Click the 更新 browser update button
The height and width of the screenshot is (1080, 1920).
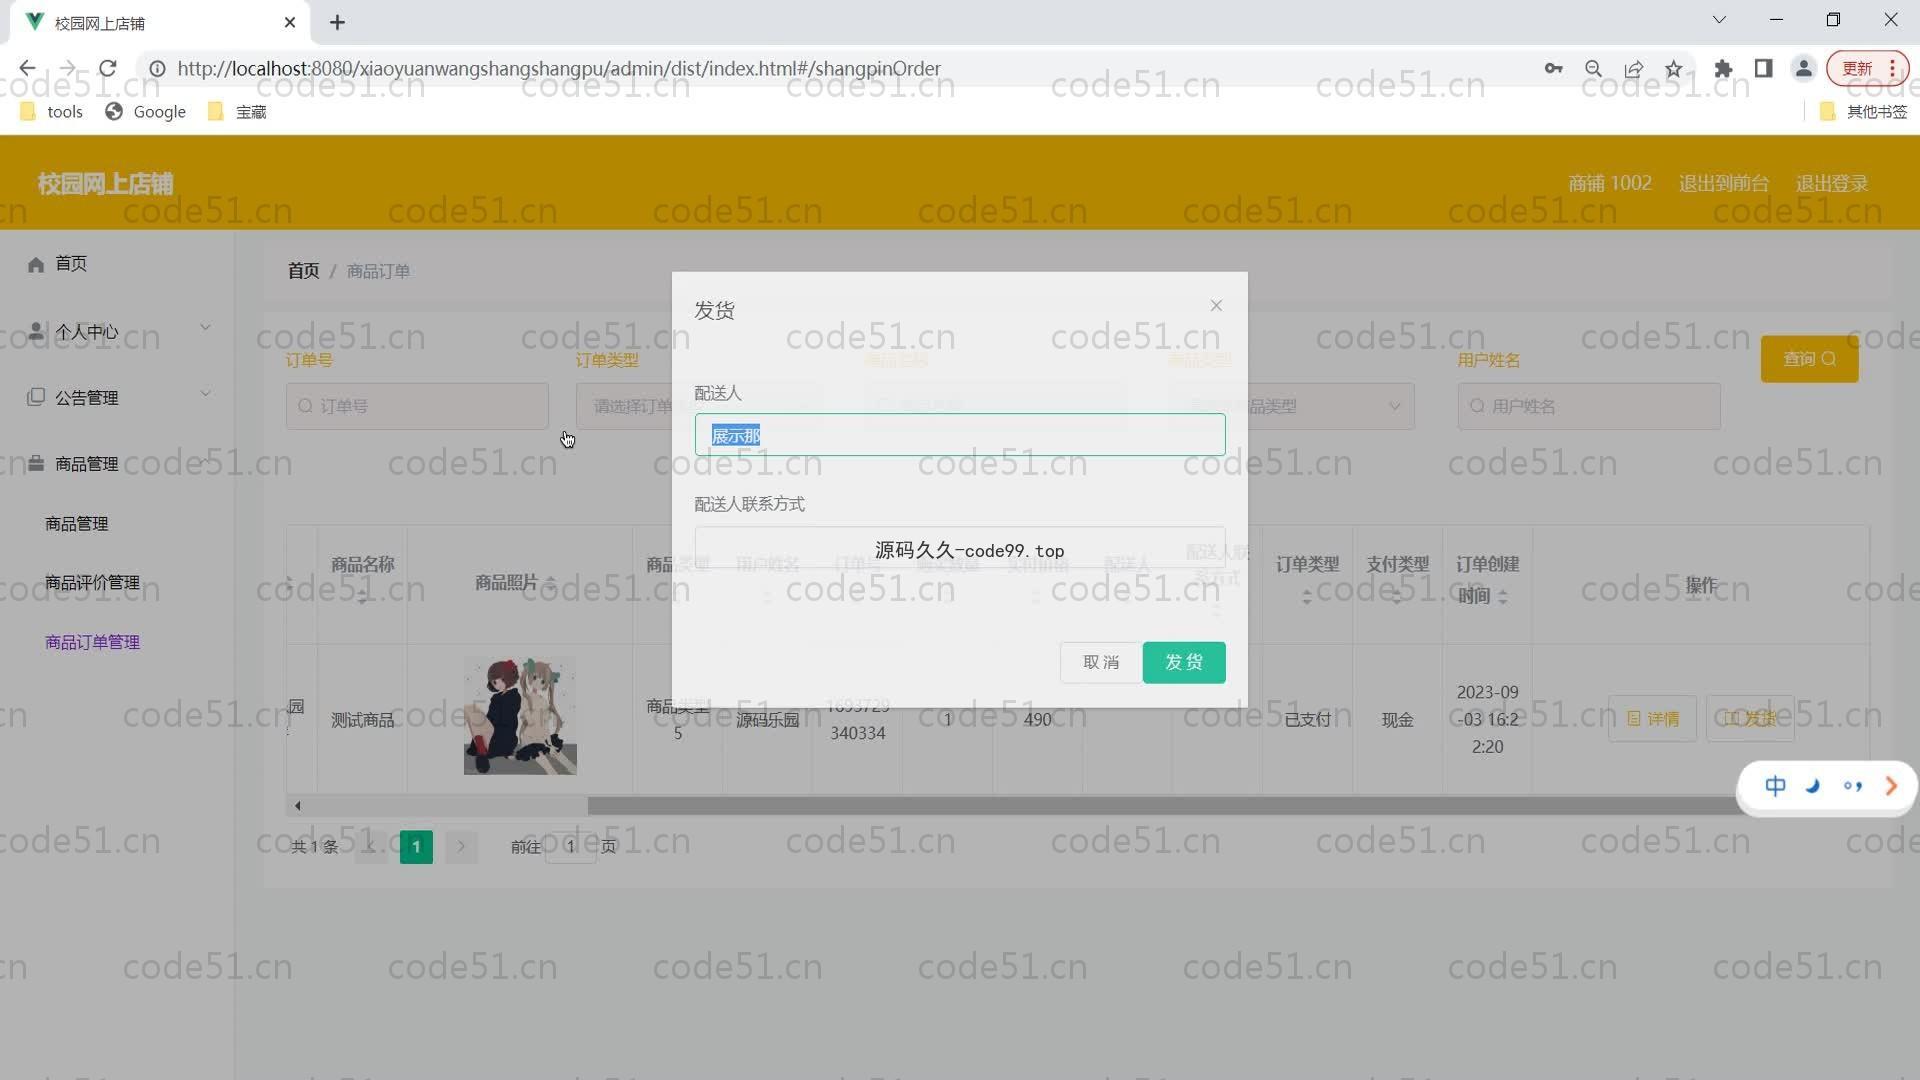click(1867, 68)
